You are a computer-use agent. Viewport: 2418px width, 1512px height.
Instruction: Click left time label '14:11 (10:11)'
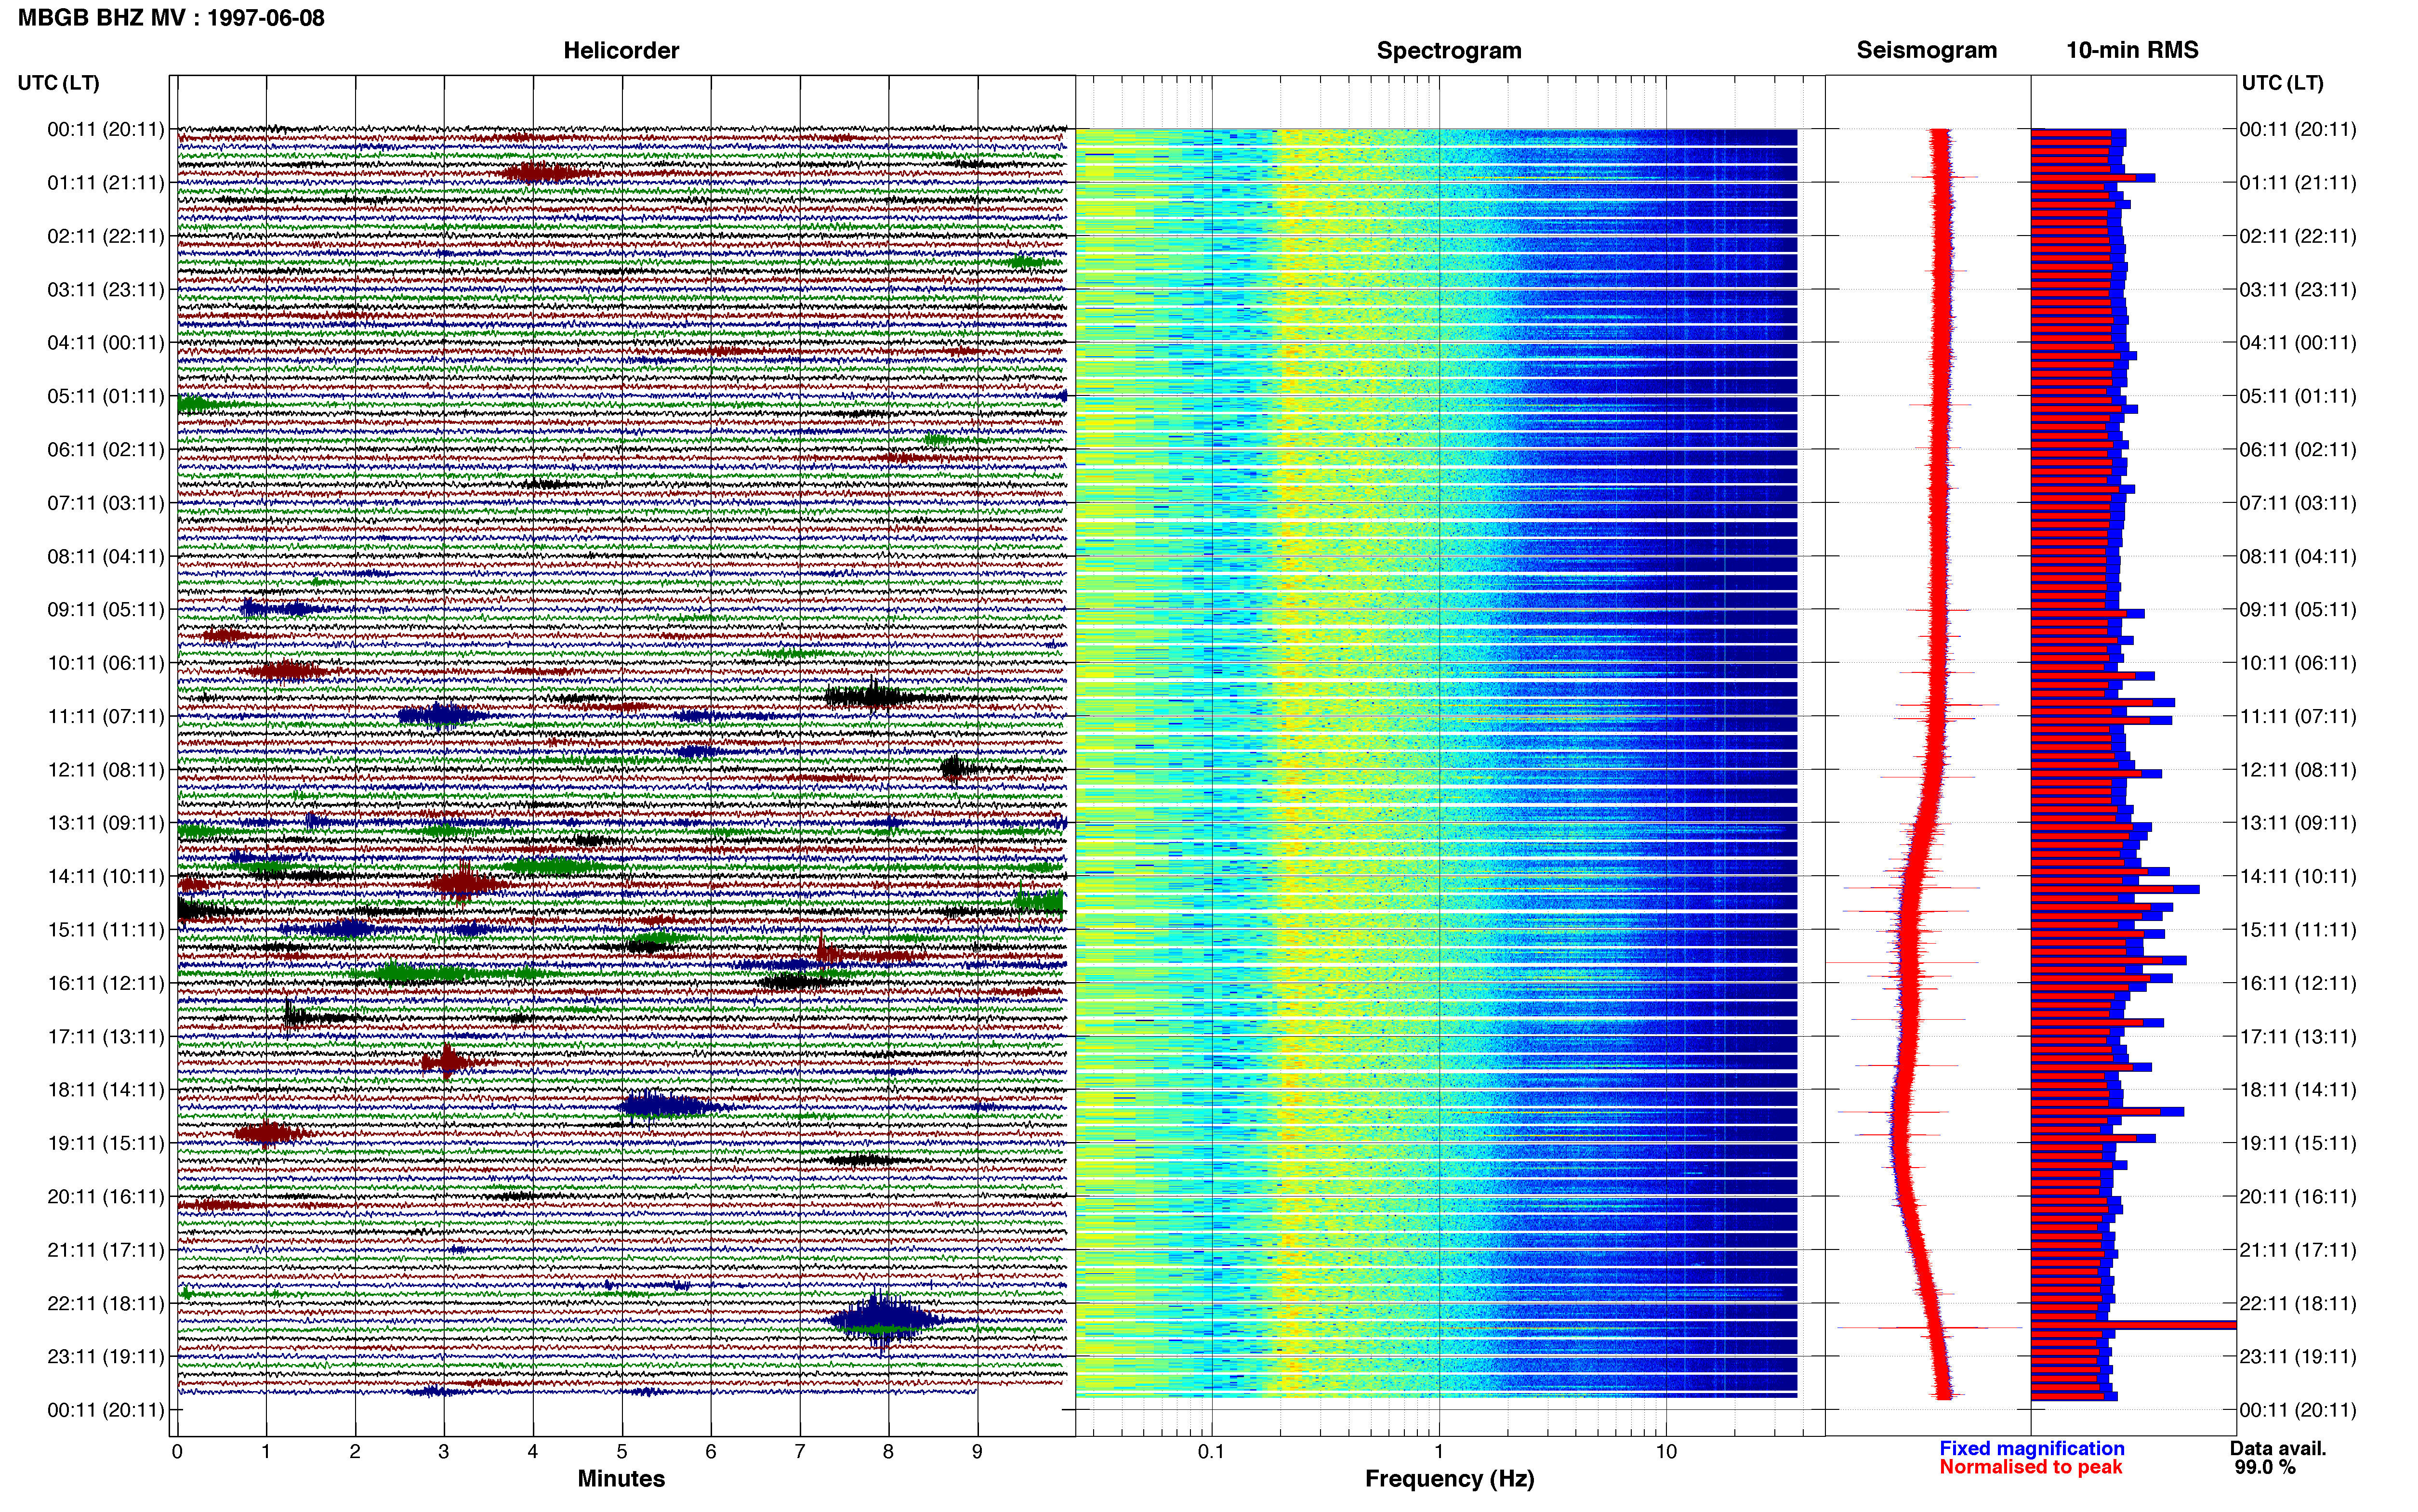tap(106, 877)
